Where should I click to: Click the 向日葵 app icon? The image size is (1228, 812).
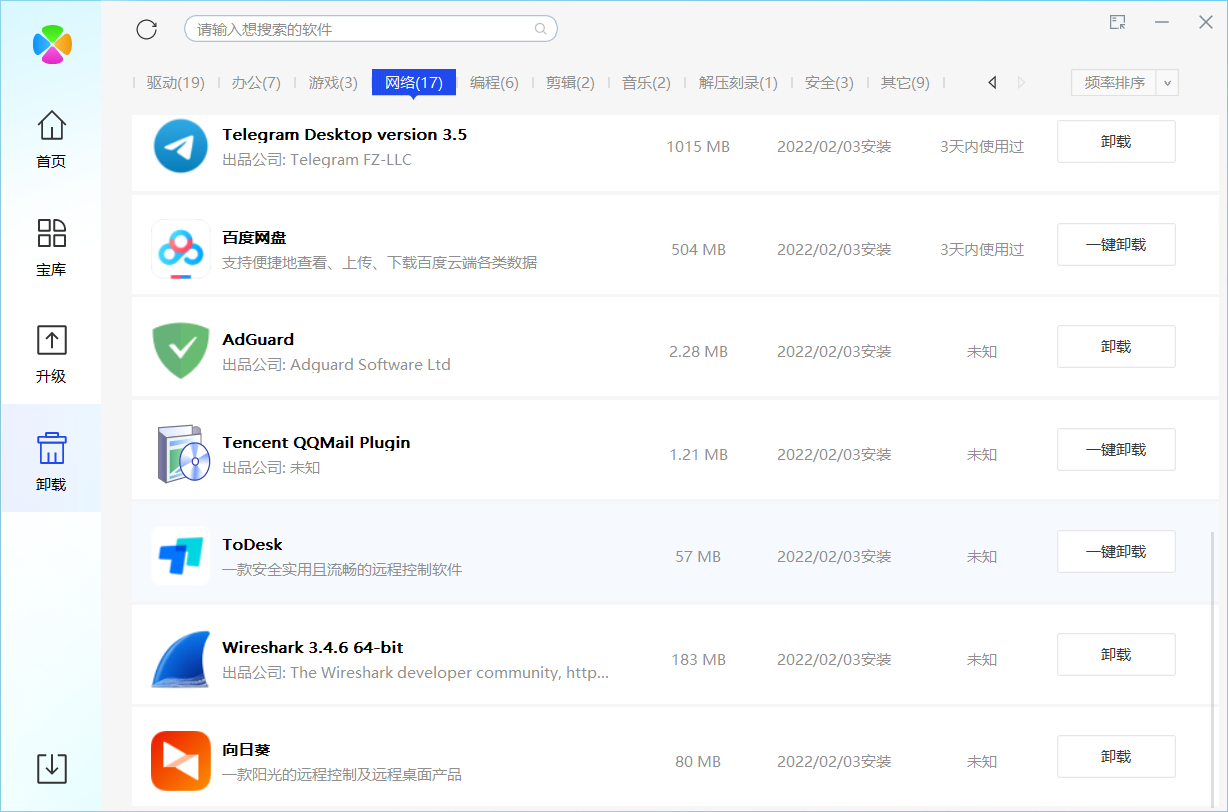181,761
